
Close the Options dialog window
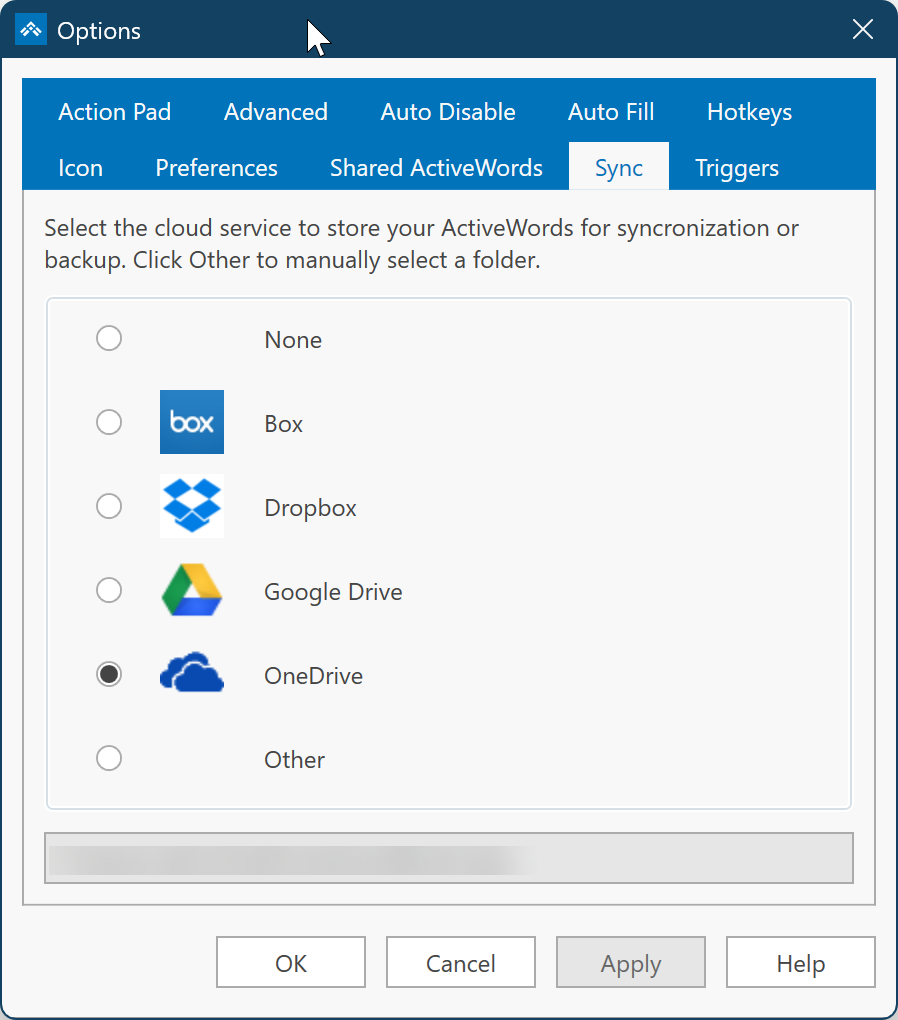tap(863, 29)
